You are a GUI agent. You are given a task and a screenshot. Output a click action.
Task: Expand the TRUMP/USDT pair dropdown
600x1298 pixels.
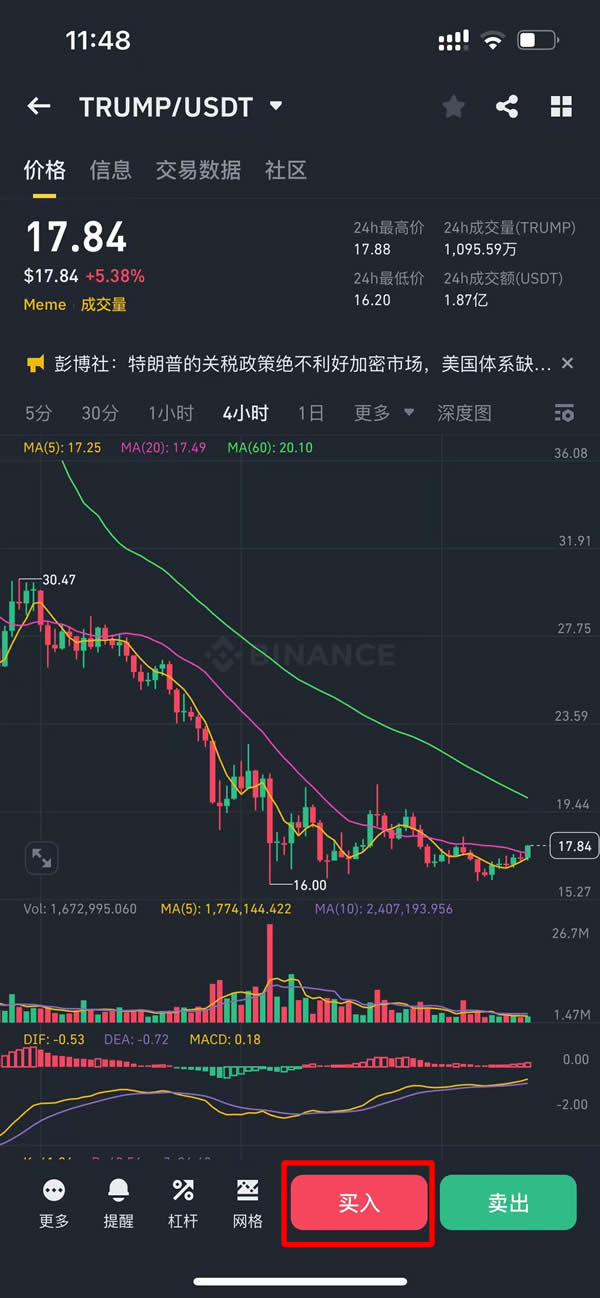(276, 106)
